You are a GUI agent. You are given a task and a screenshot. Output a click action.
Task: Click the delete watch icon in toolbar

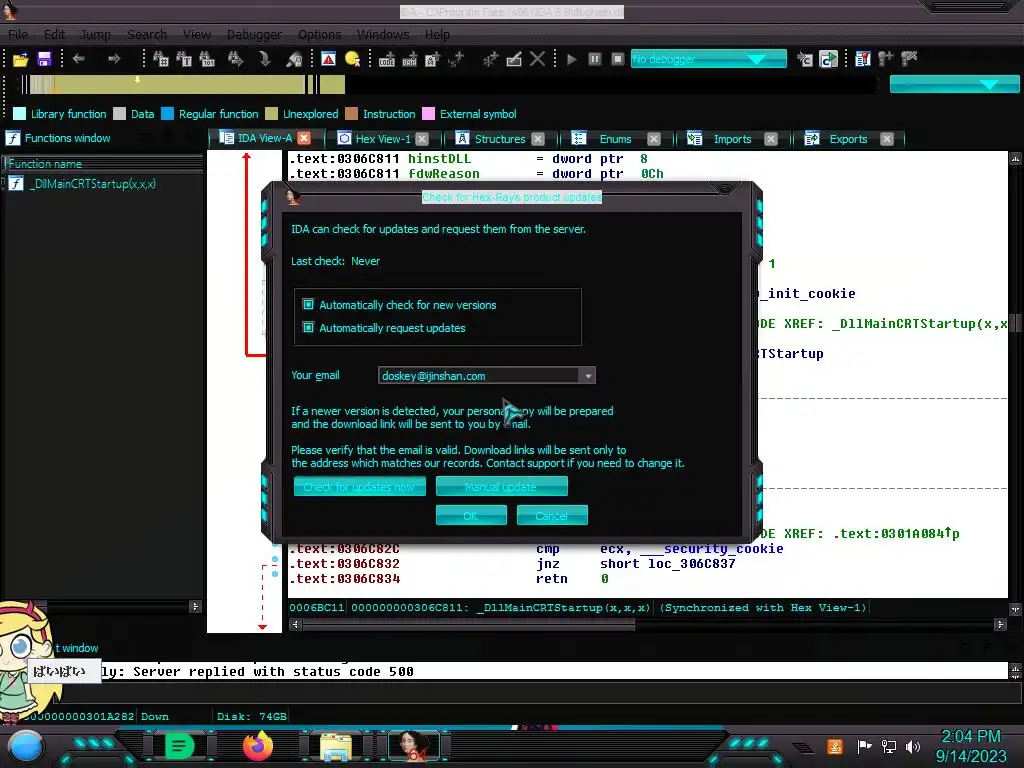click(909, 59)
